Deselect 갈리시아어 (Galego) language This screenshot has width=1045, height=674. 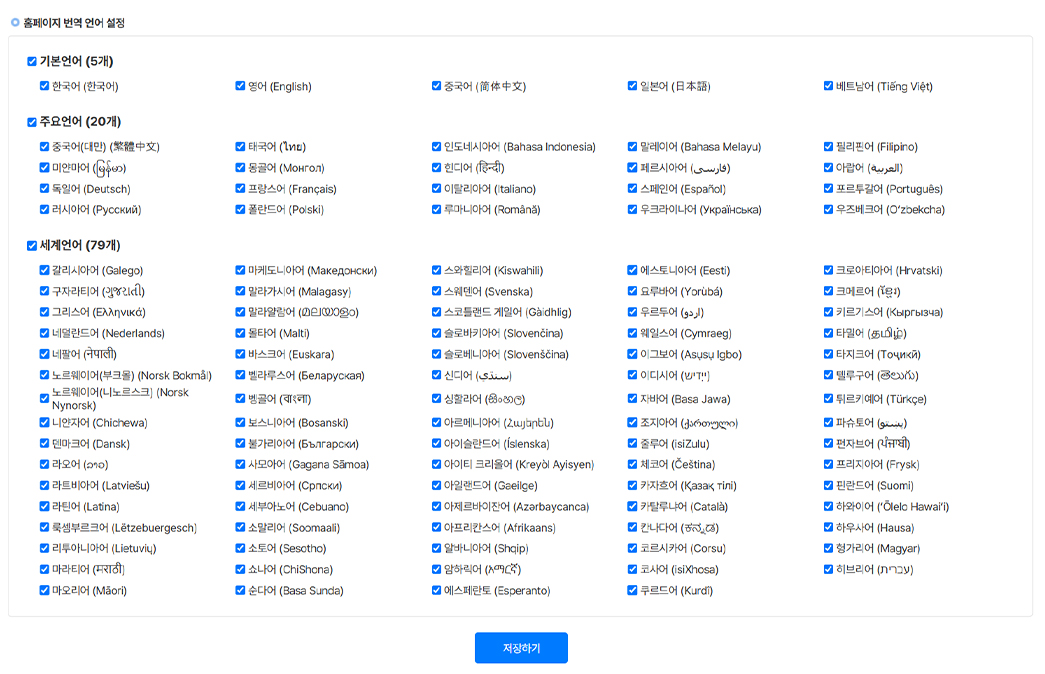[x=45, y=270]
